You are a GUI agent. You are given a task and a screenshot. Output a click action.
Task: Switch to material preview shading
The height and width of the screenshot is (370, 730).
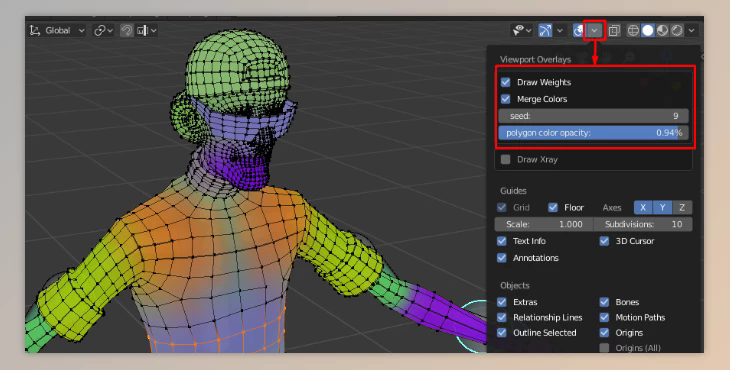662,31
